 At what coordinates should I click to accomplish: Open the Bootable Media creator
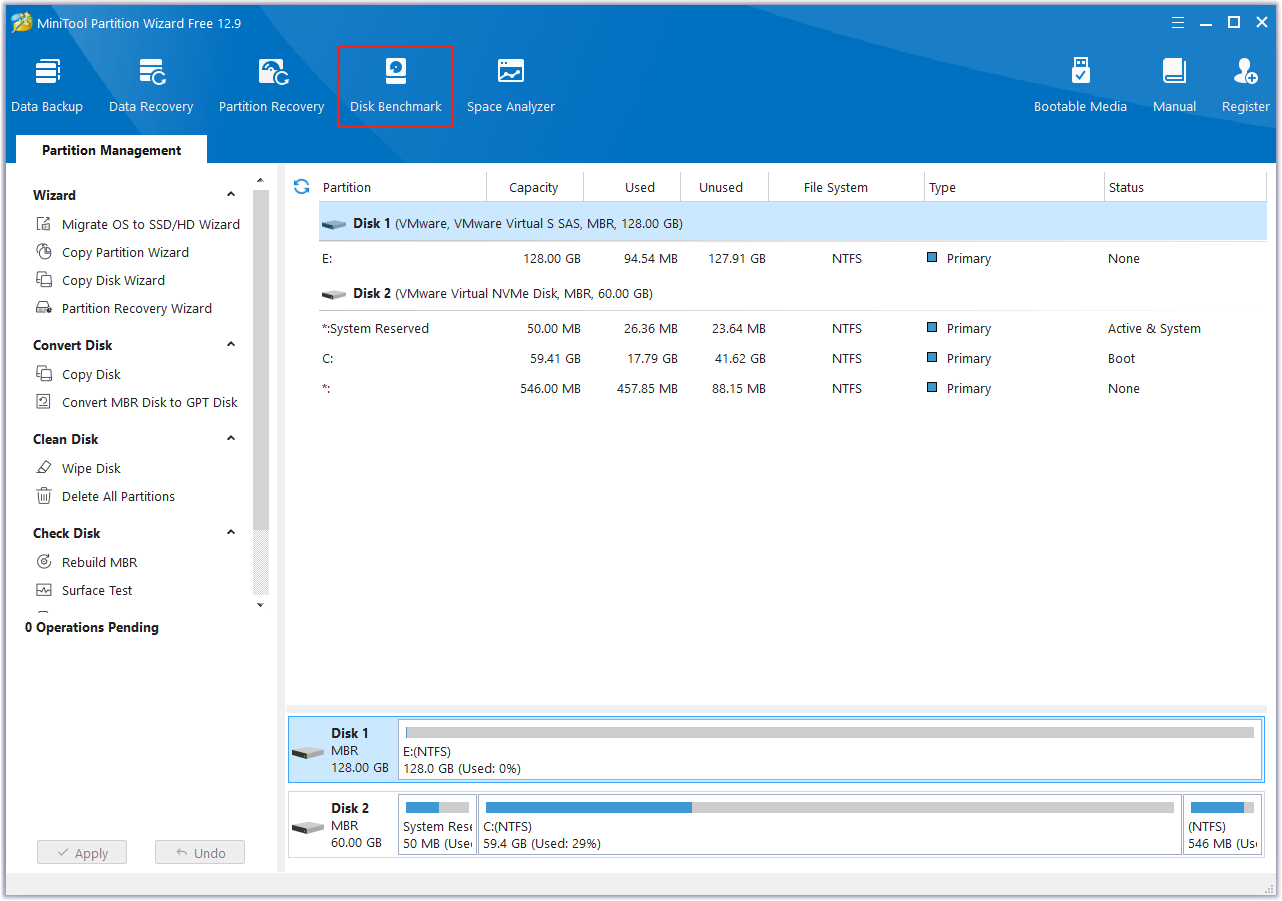pos(1080,85)
